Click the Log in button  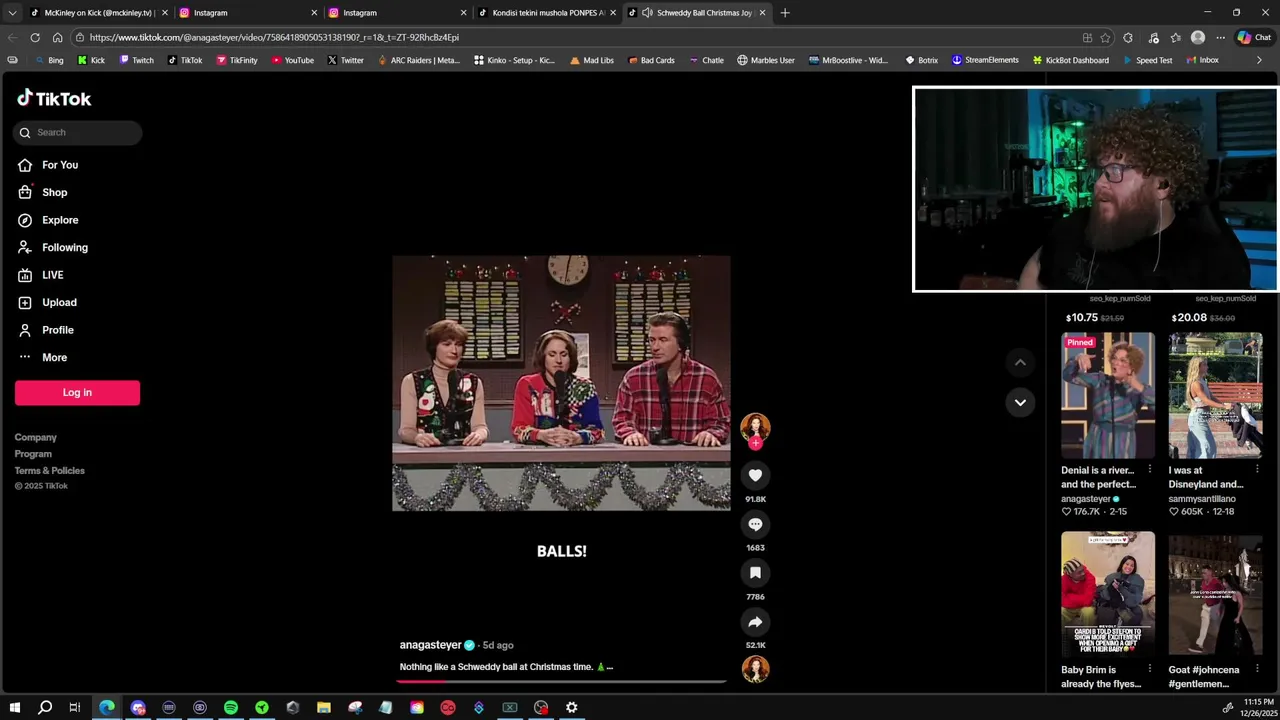[77, 392]
